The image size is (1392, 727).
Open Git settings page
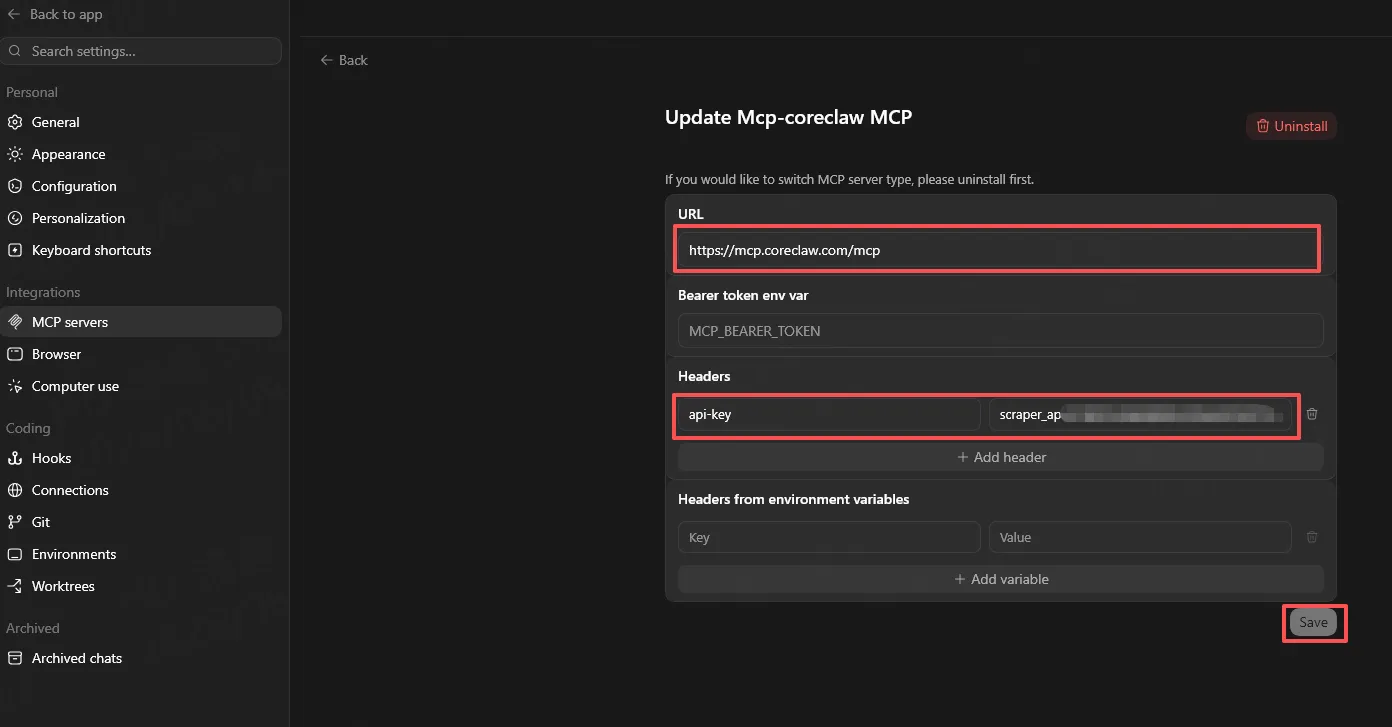coord(141,522)
